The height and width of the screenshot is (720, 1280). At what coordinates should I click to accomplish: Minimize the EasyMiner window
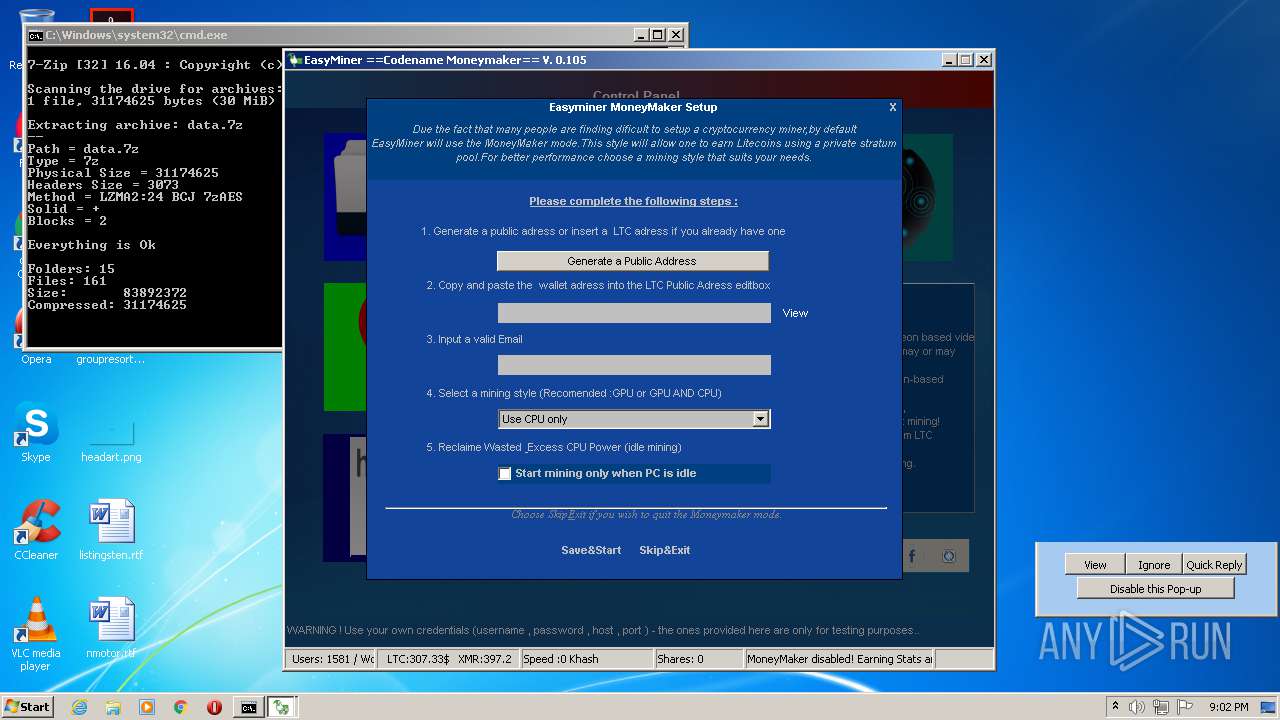949,60
